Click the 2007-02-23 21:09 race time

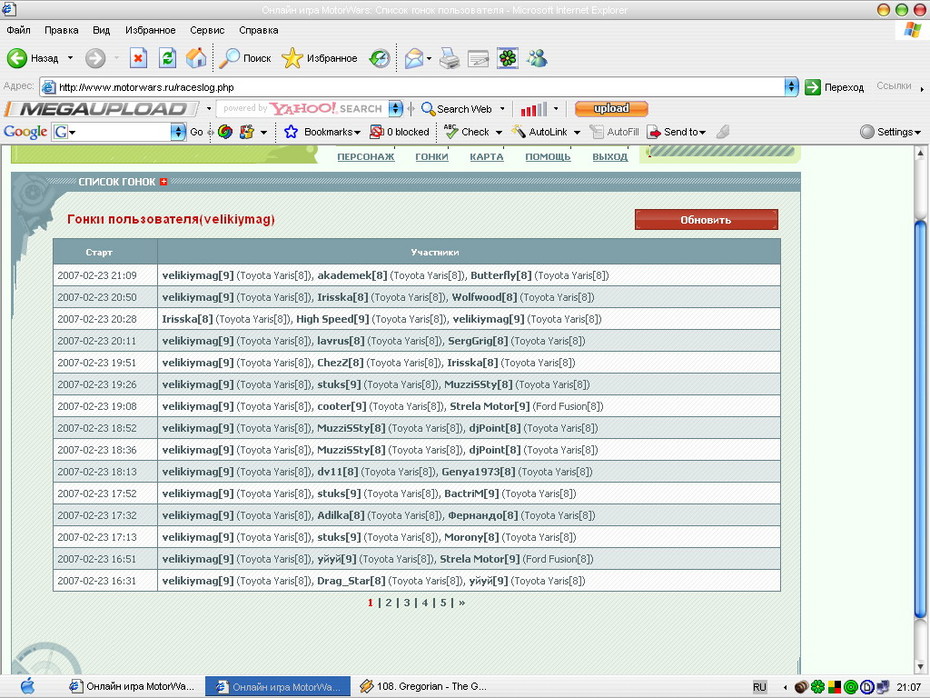[97, 275]
